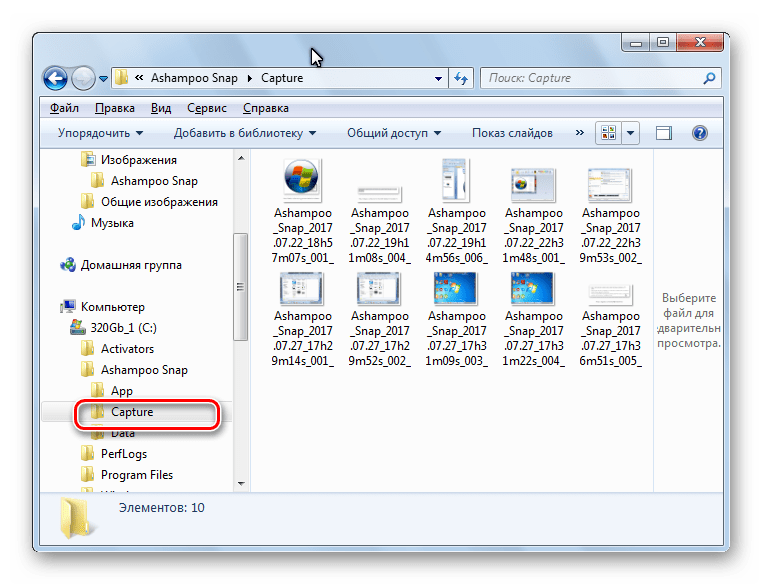Screen dimensions: 763x585
Task: Open Help with question mark icon
Action: click(x=700, y=133)
